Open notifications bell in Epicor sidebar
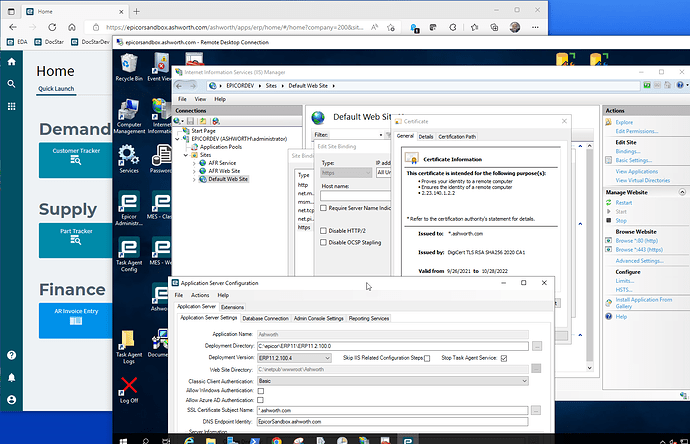This screenshot has width=690, height=444. click(11, 378)
